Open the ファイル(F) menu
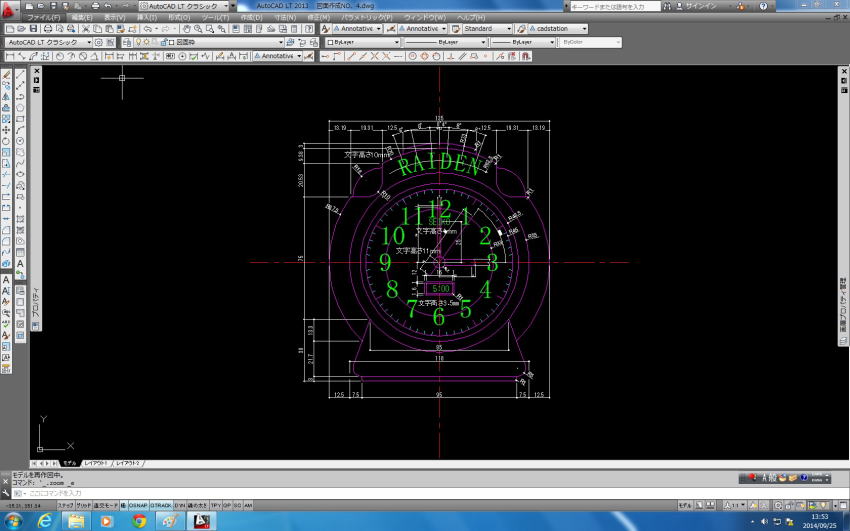The width and height of the screenshot is (850, 531). pyautogui.click(x=44, y=18)
